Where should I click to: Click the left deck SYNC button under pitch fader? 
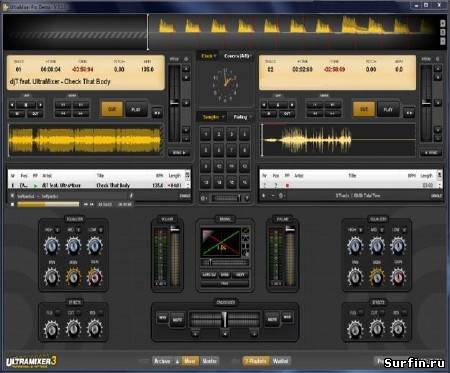point(179,153)
